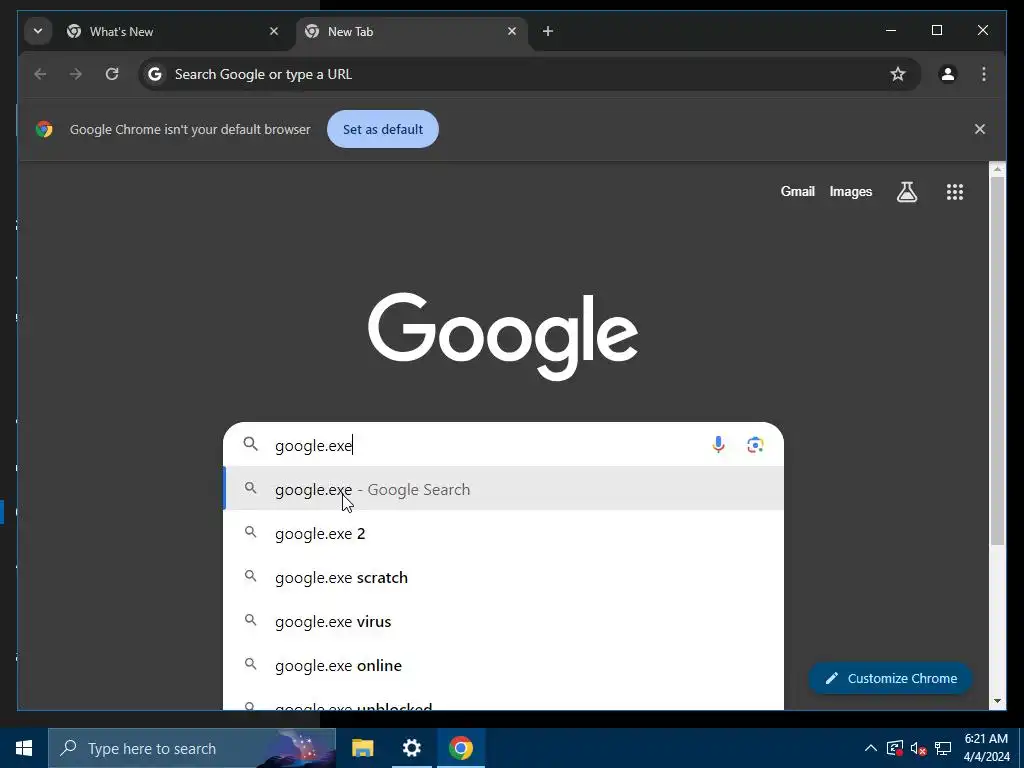Image resolution: width=1024 pixels, height=768 pixels.
Task: Click the scrollbar up arrow
Action: point(997,169)
